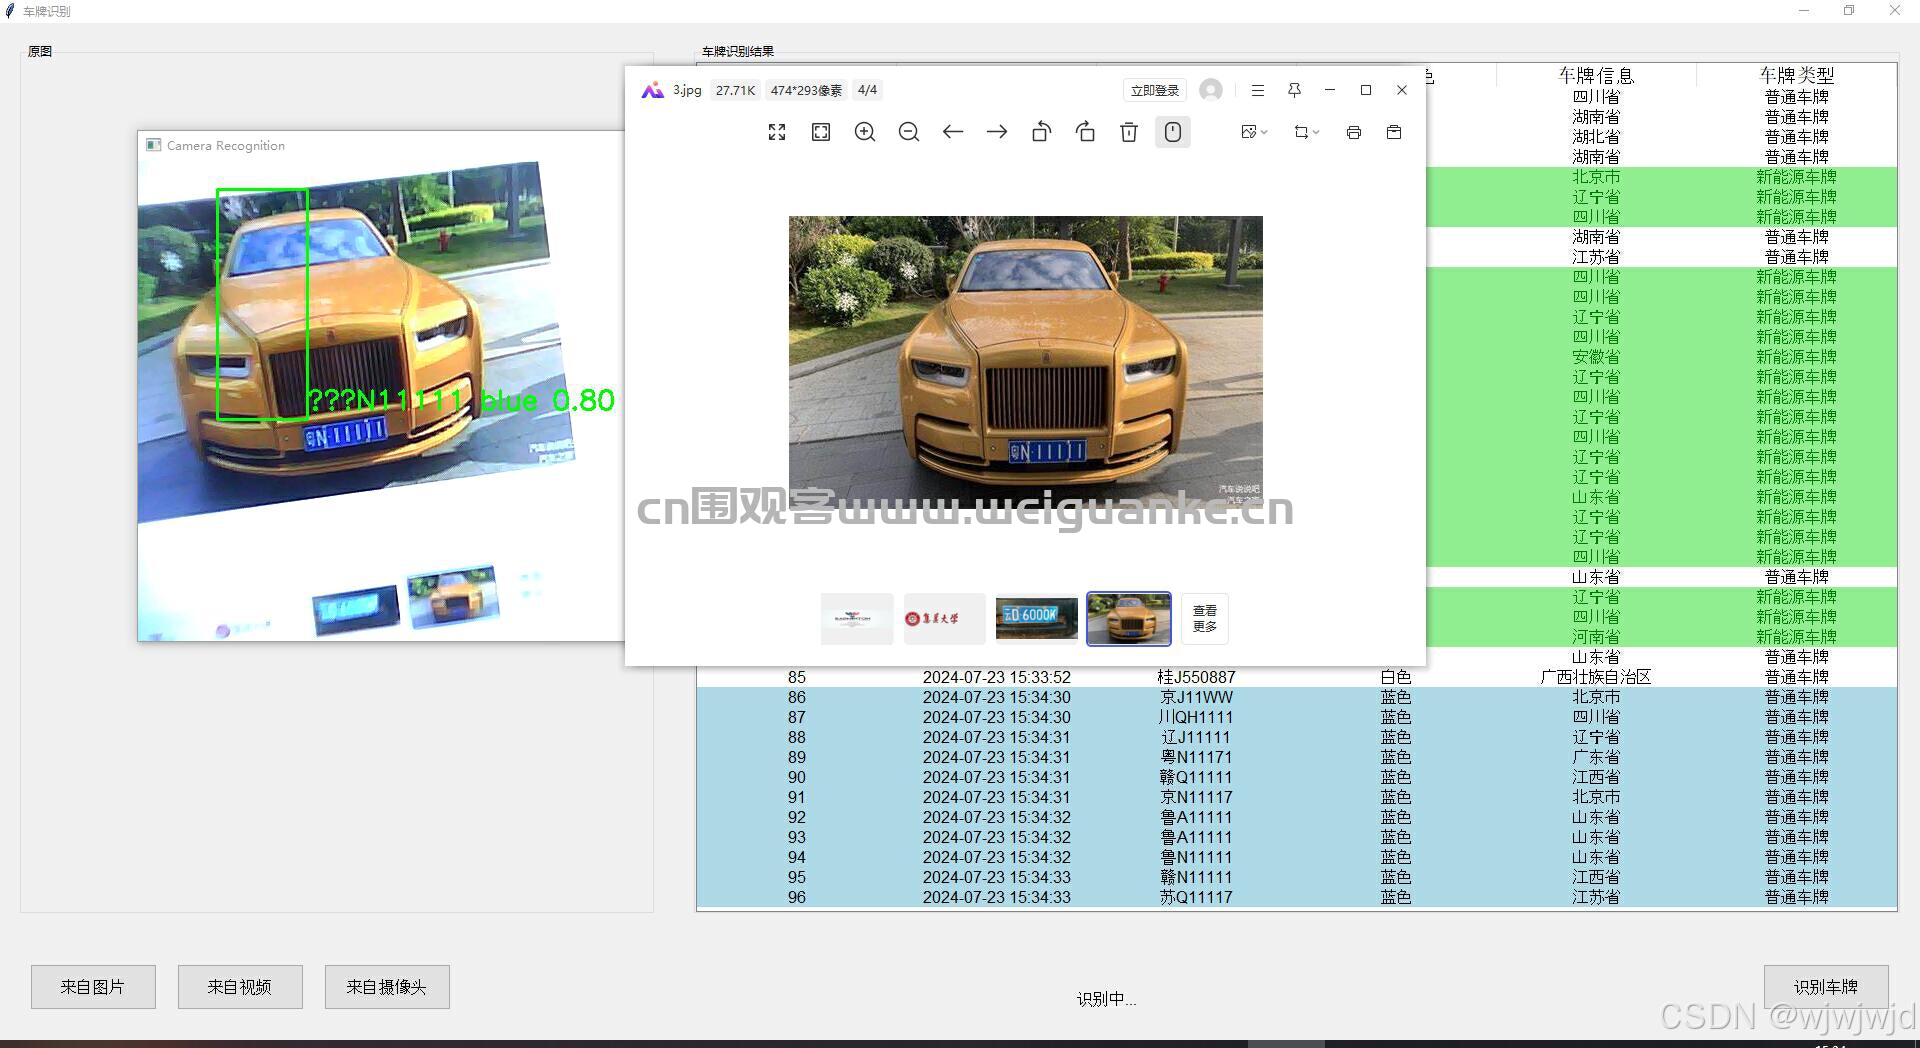
Task: Click fit-to-window icon in viewer toolbar
Action: click(821, 132)
